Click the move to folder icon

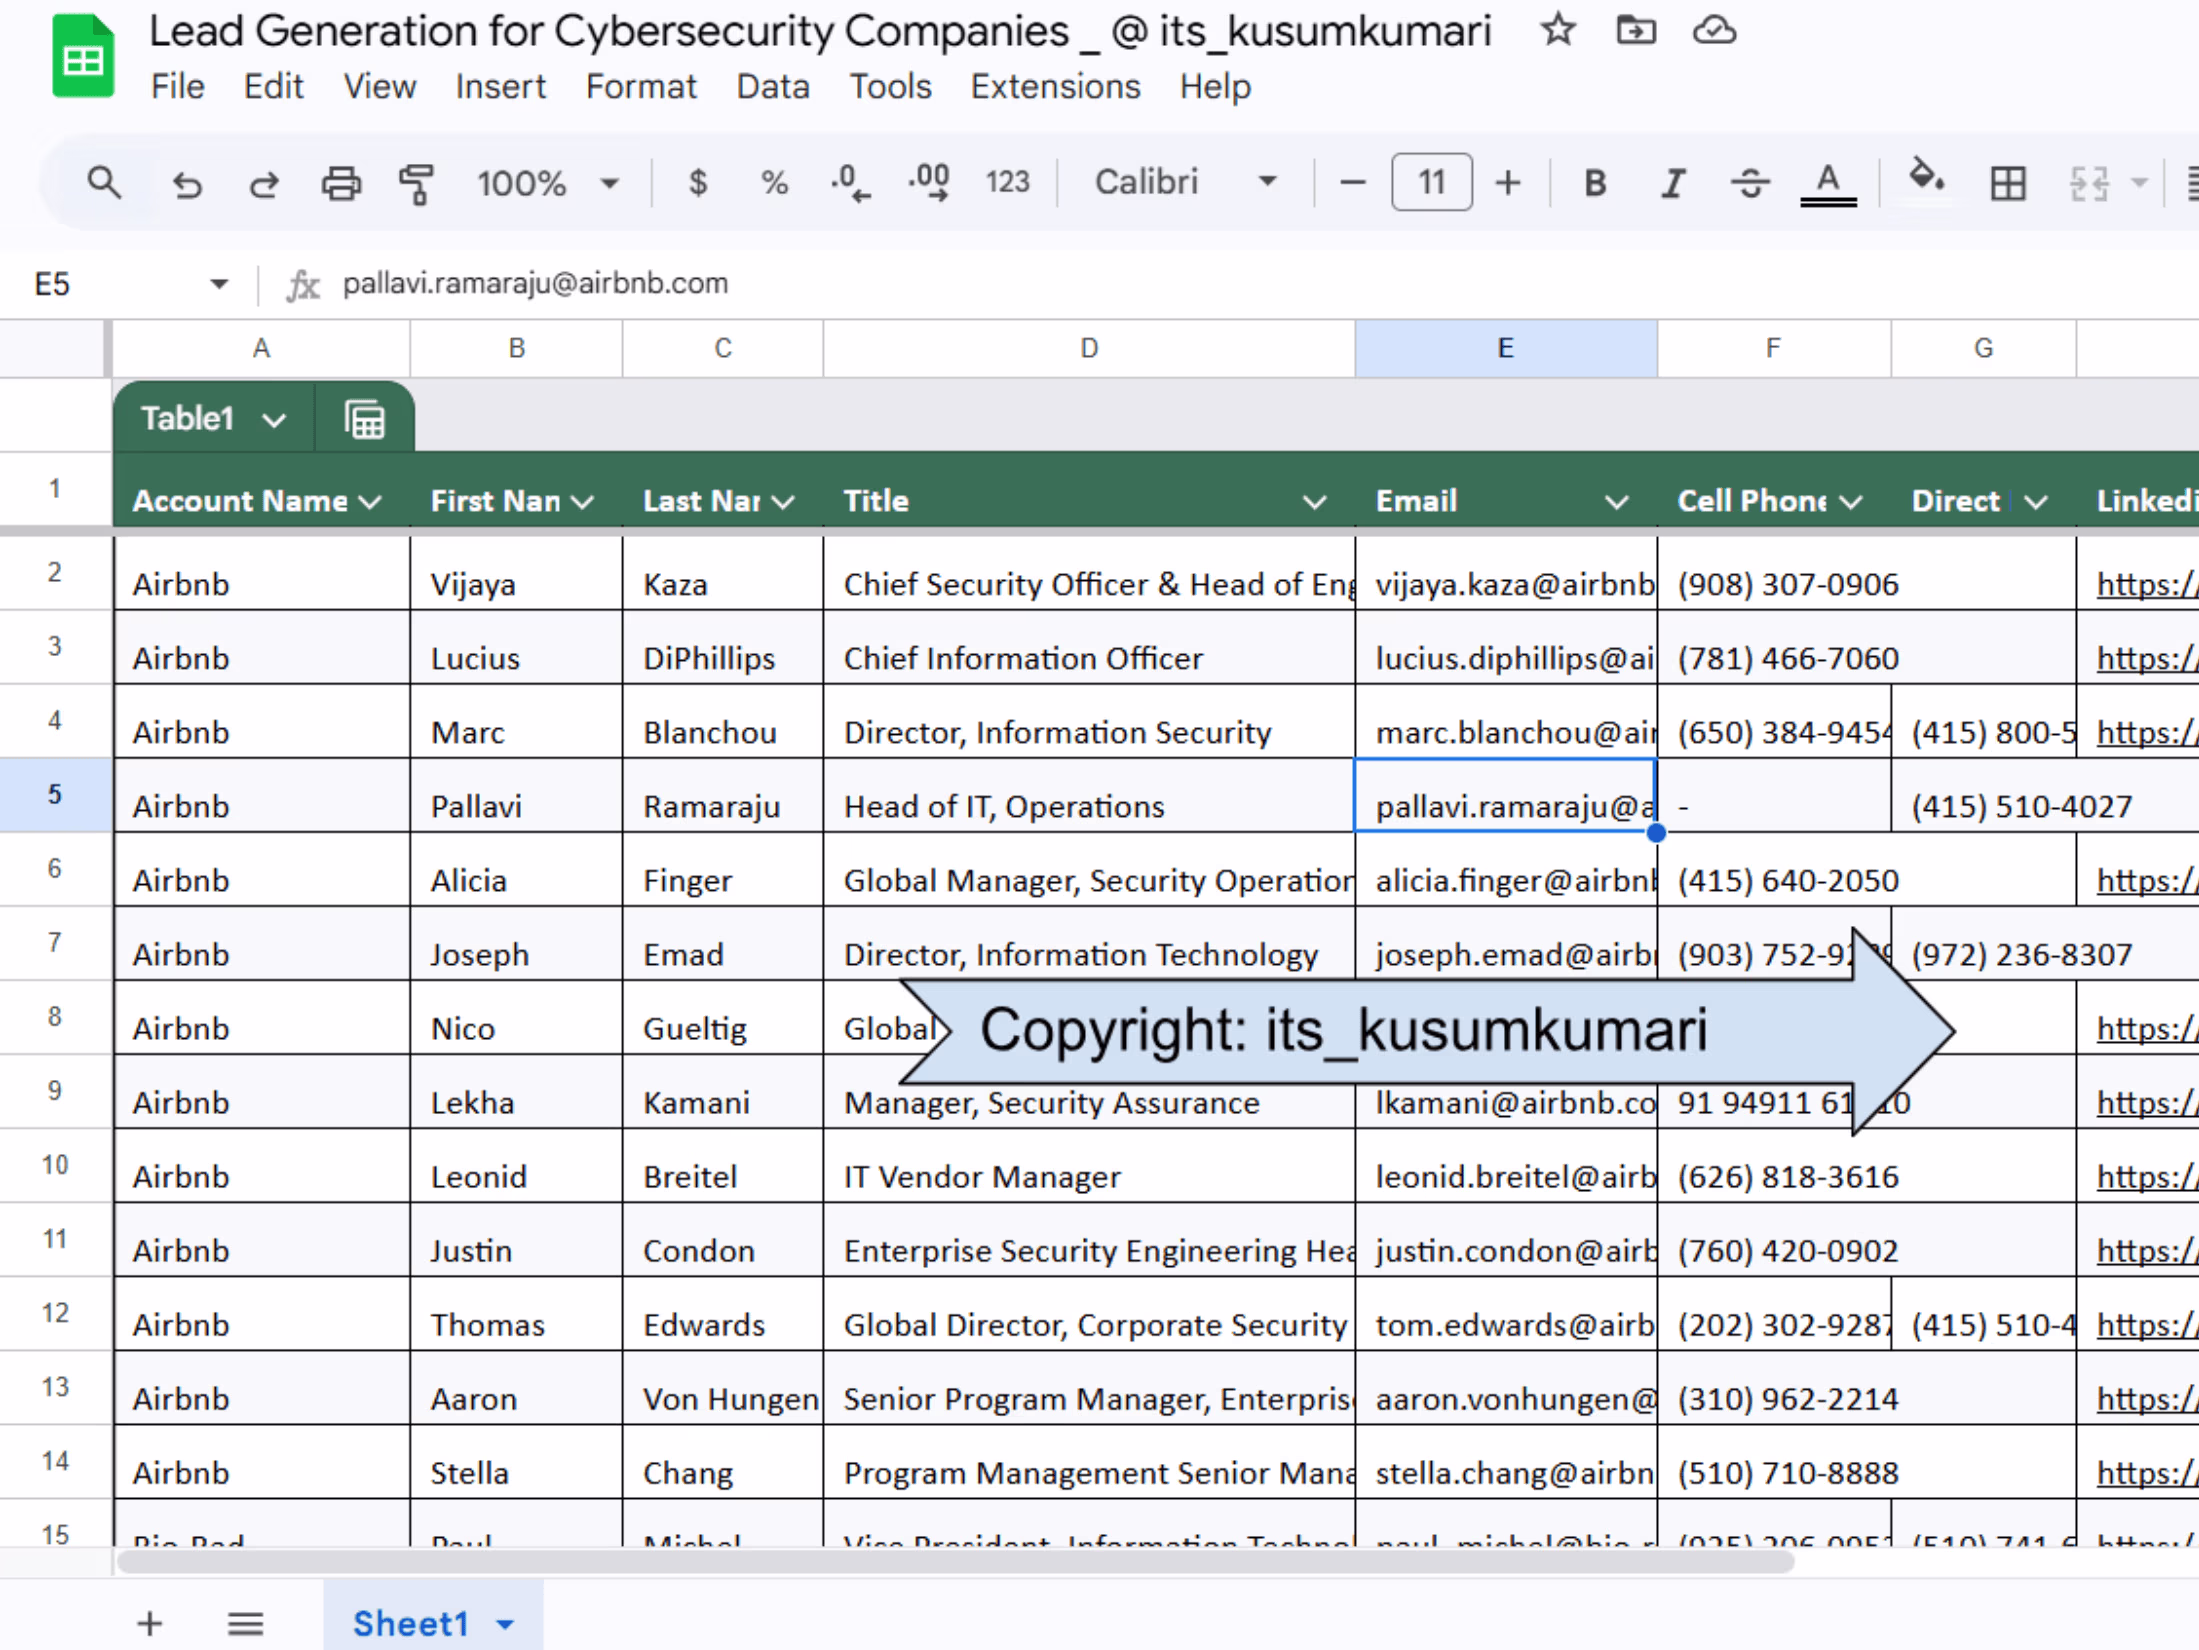click(1635, 30)
